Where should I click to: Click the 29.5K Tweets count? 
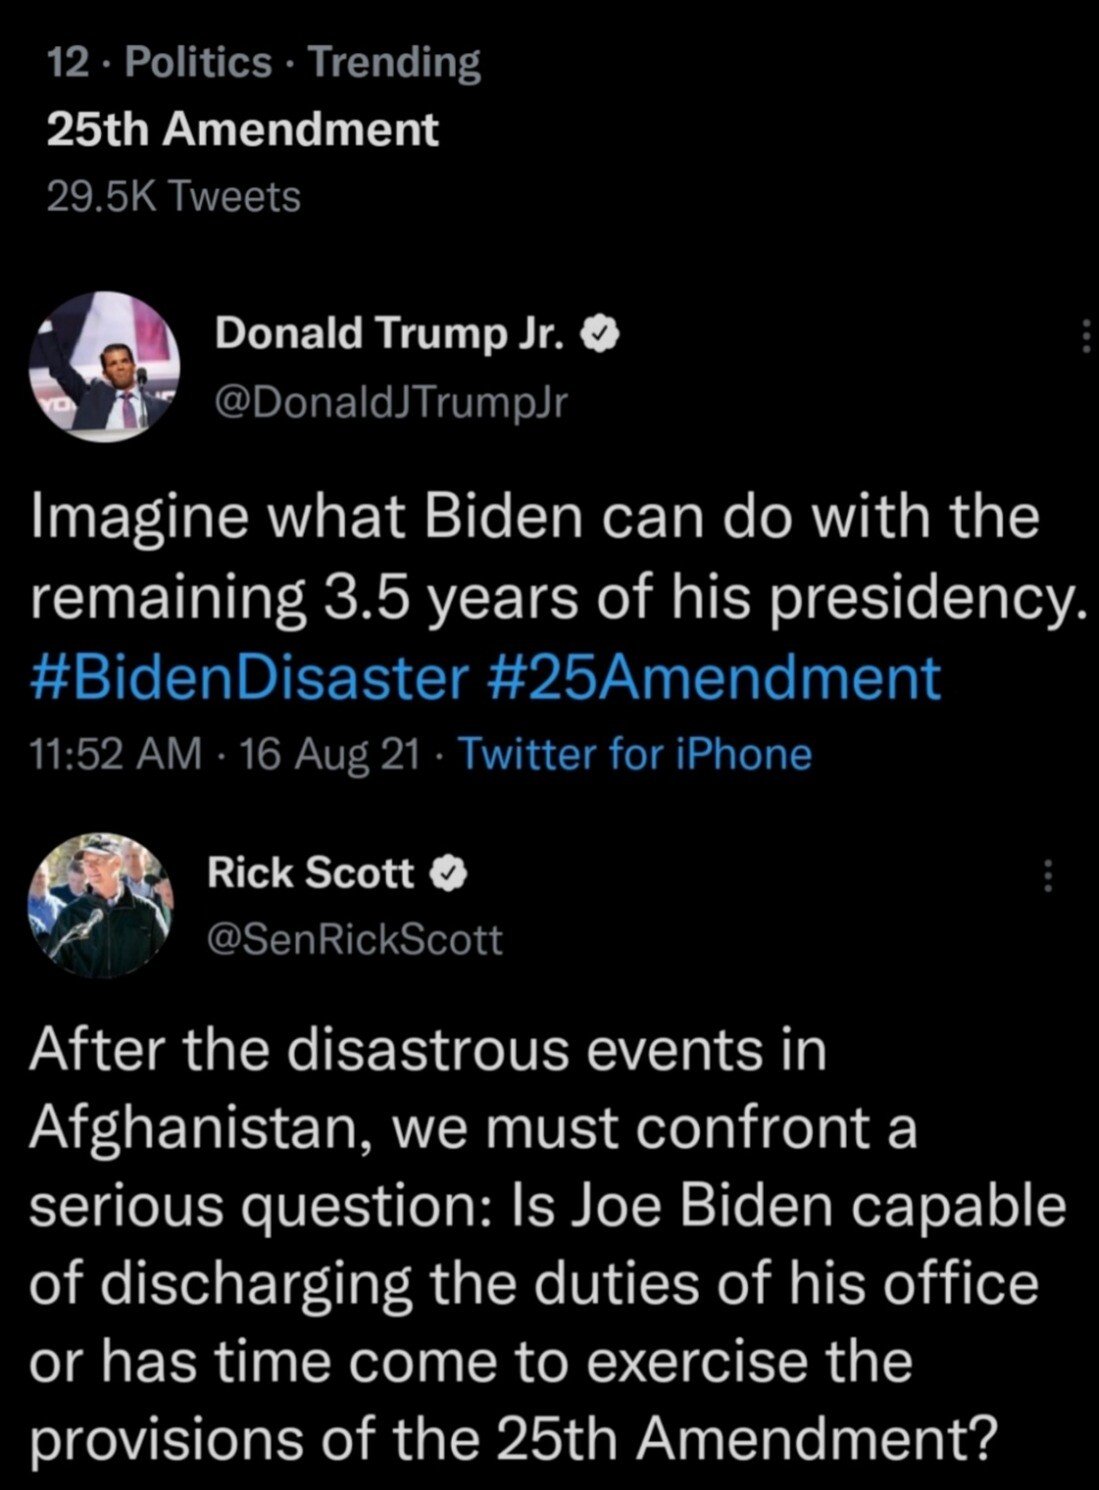173,196
